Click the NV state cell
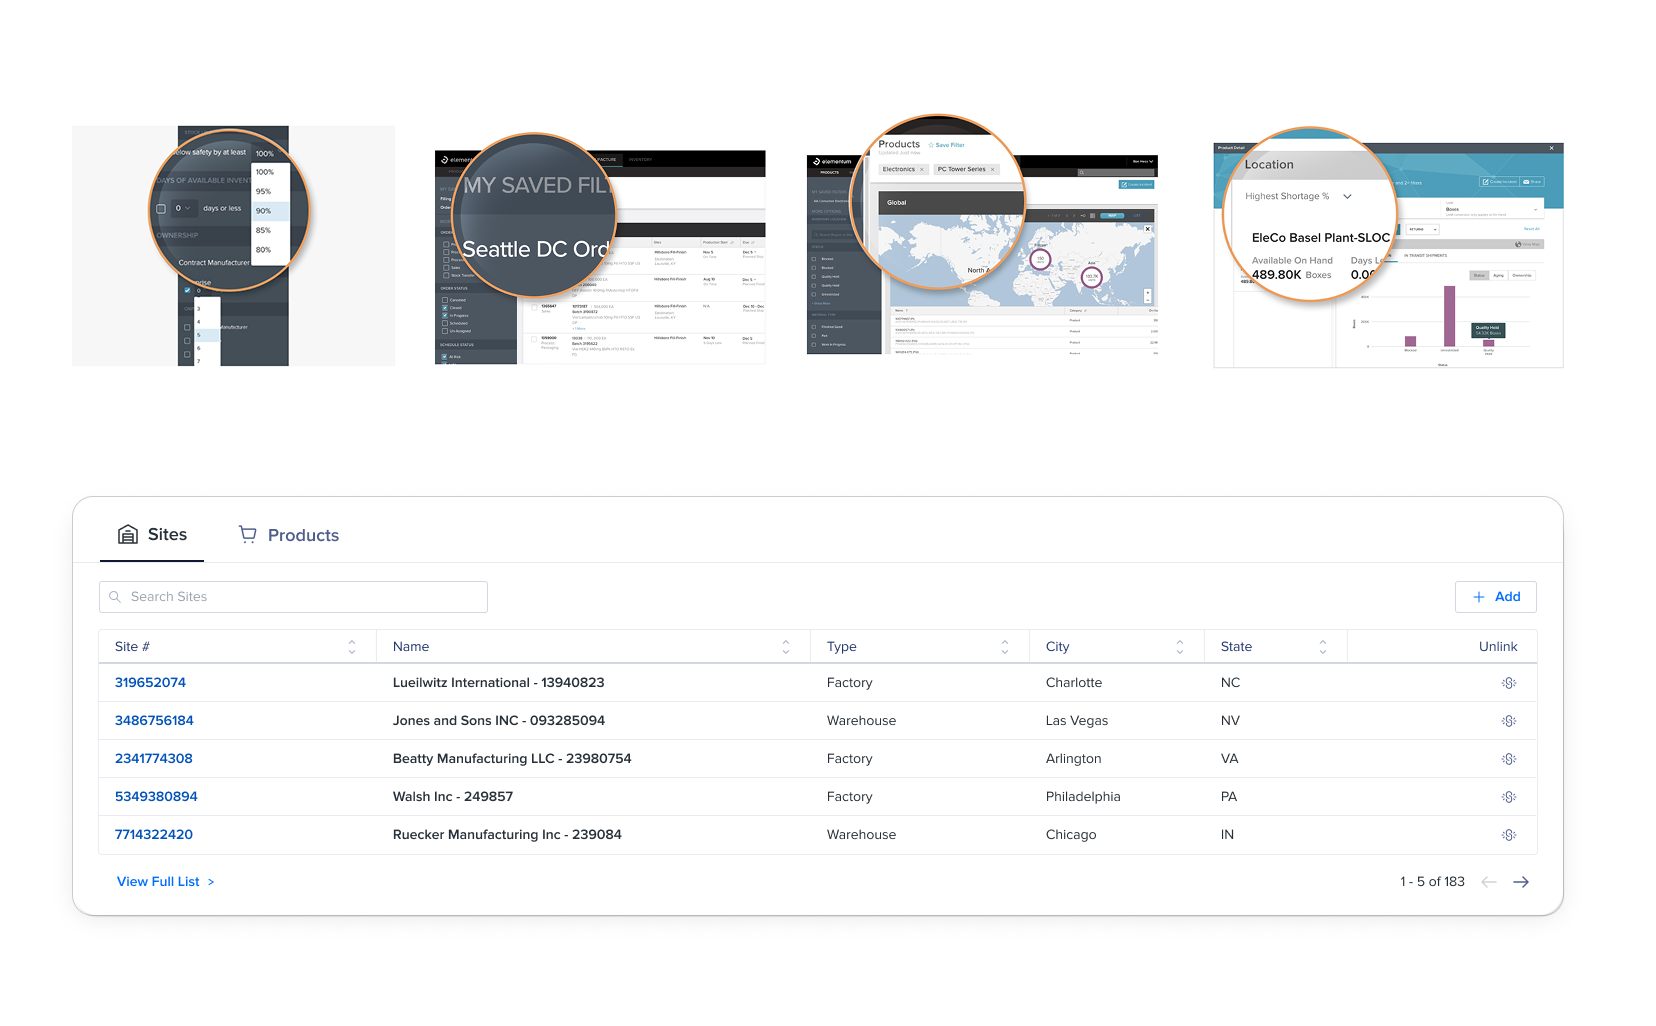 [x=1230, y=721]
